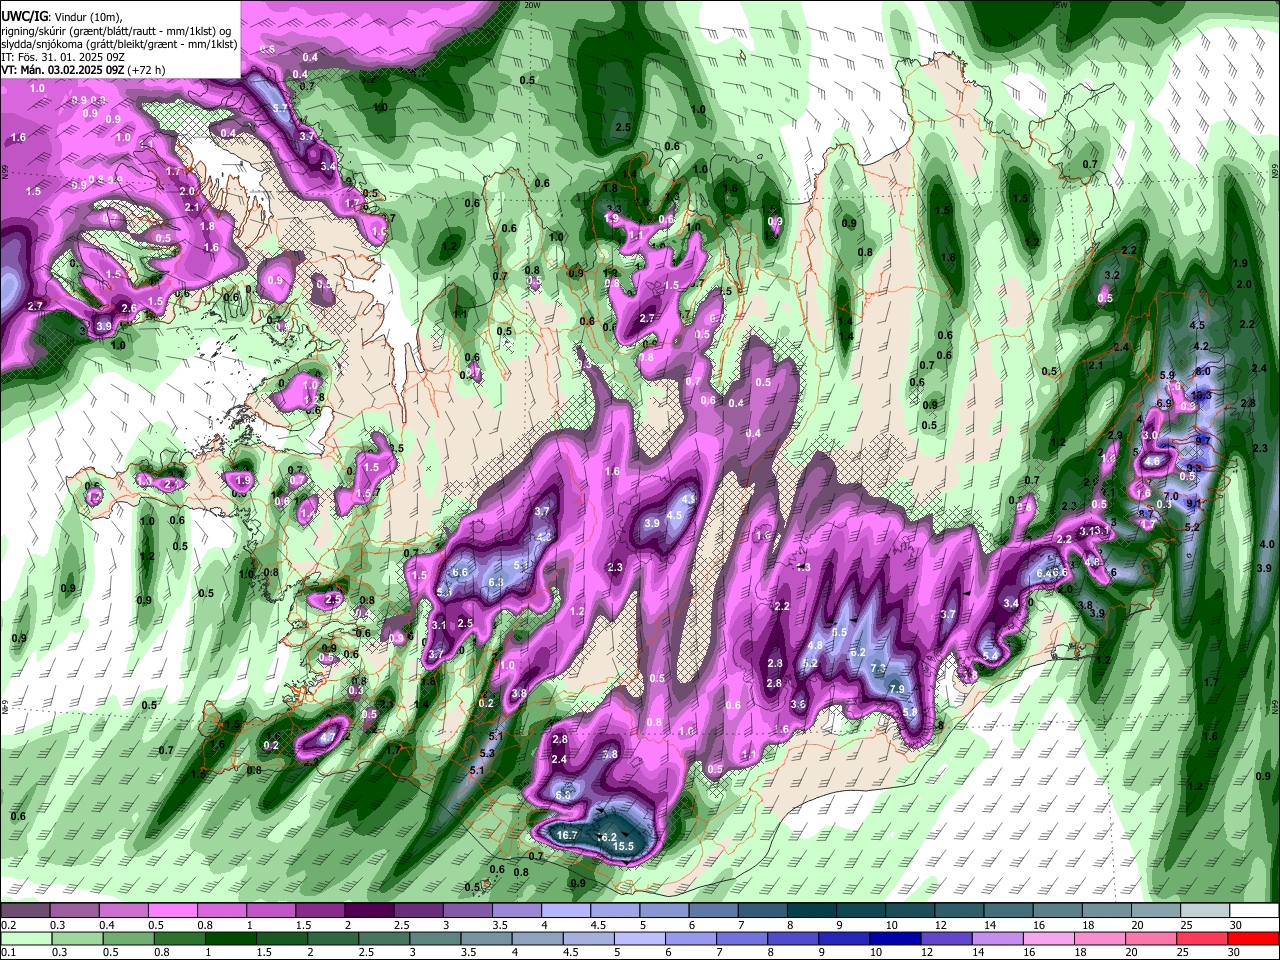This screenshot has width=1280, height=960.
Task: Click the "7.3" value on the southeast glacier
Action: (878, 668)
